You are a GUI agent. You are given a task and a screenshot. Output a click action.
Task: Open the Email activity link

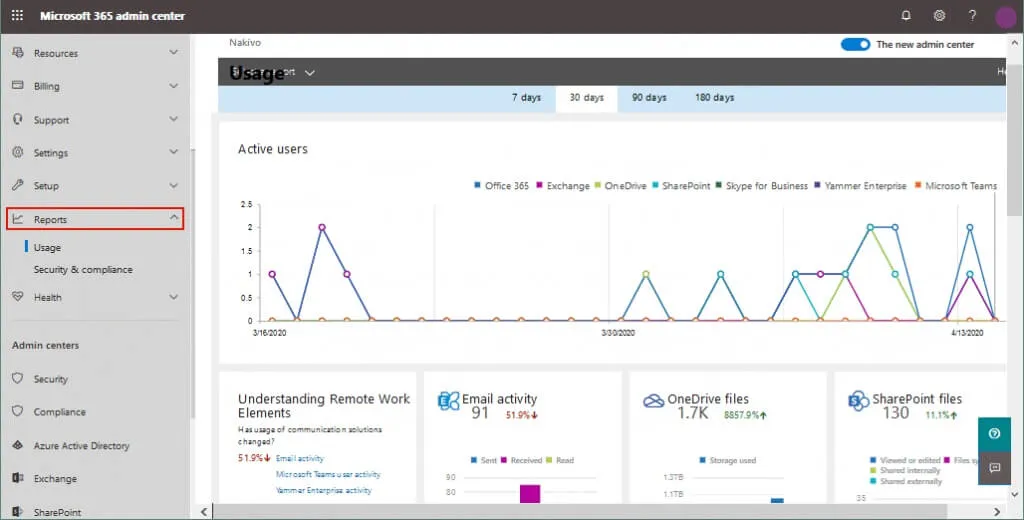tap(299, 458)
